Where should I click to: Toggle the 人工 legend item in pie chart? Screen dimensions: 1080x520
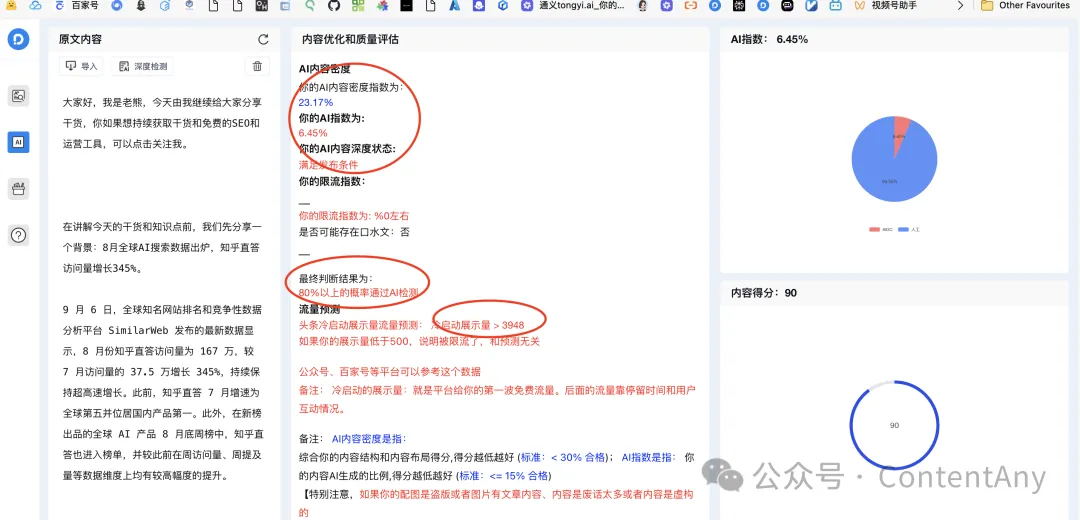pos(909,230)
